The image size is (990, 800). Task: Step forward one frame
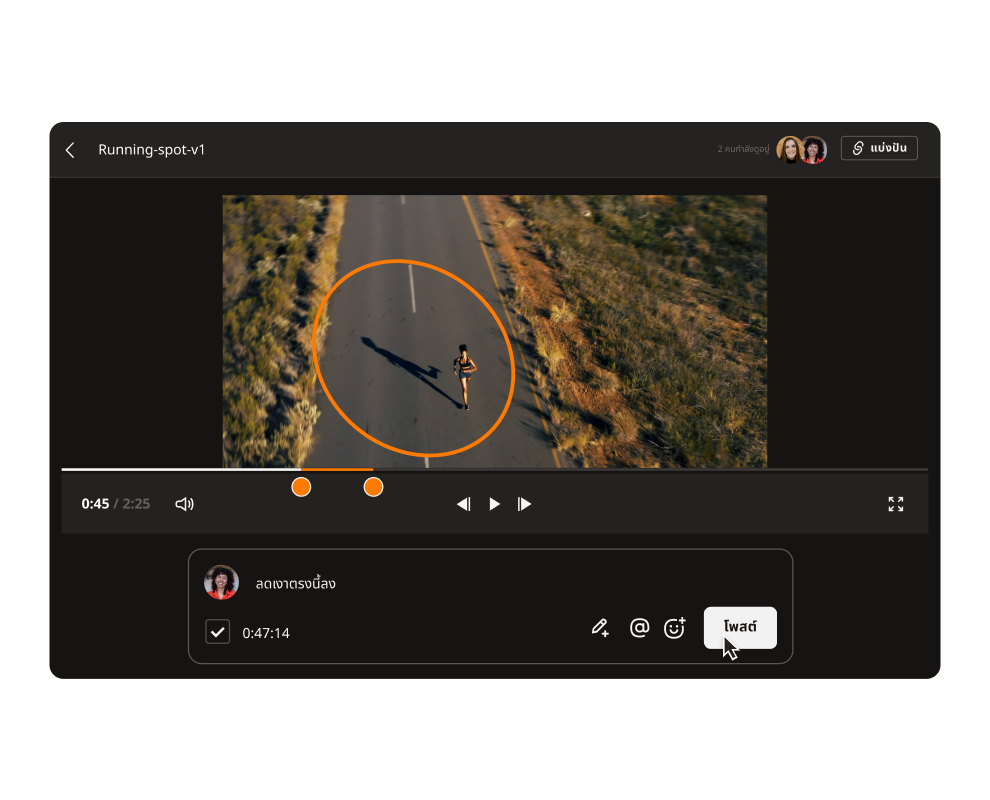click(525, 504)
